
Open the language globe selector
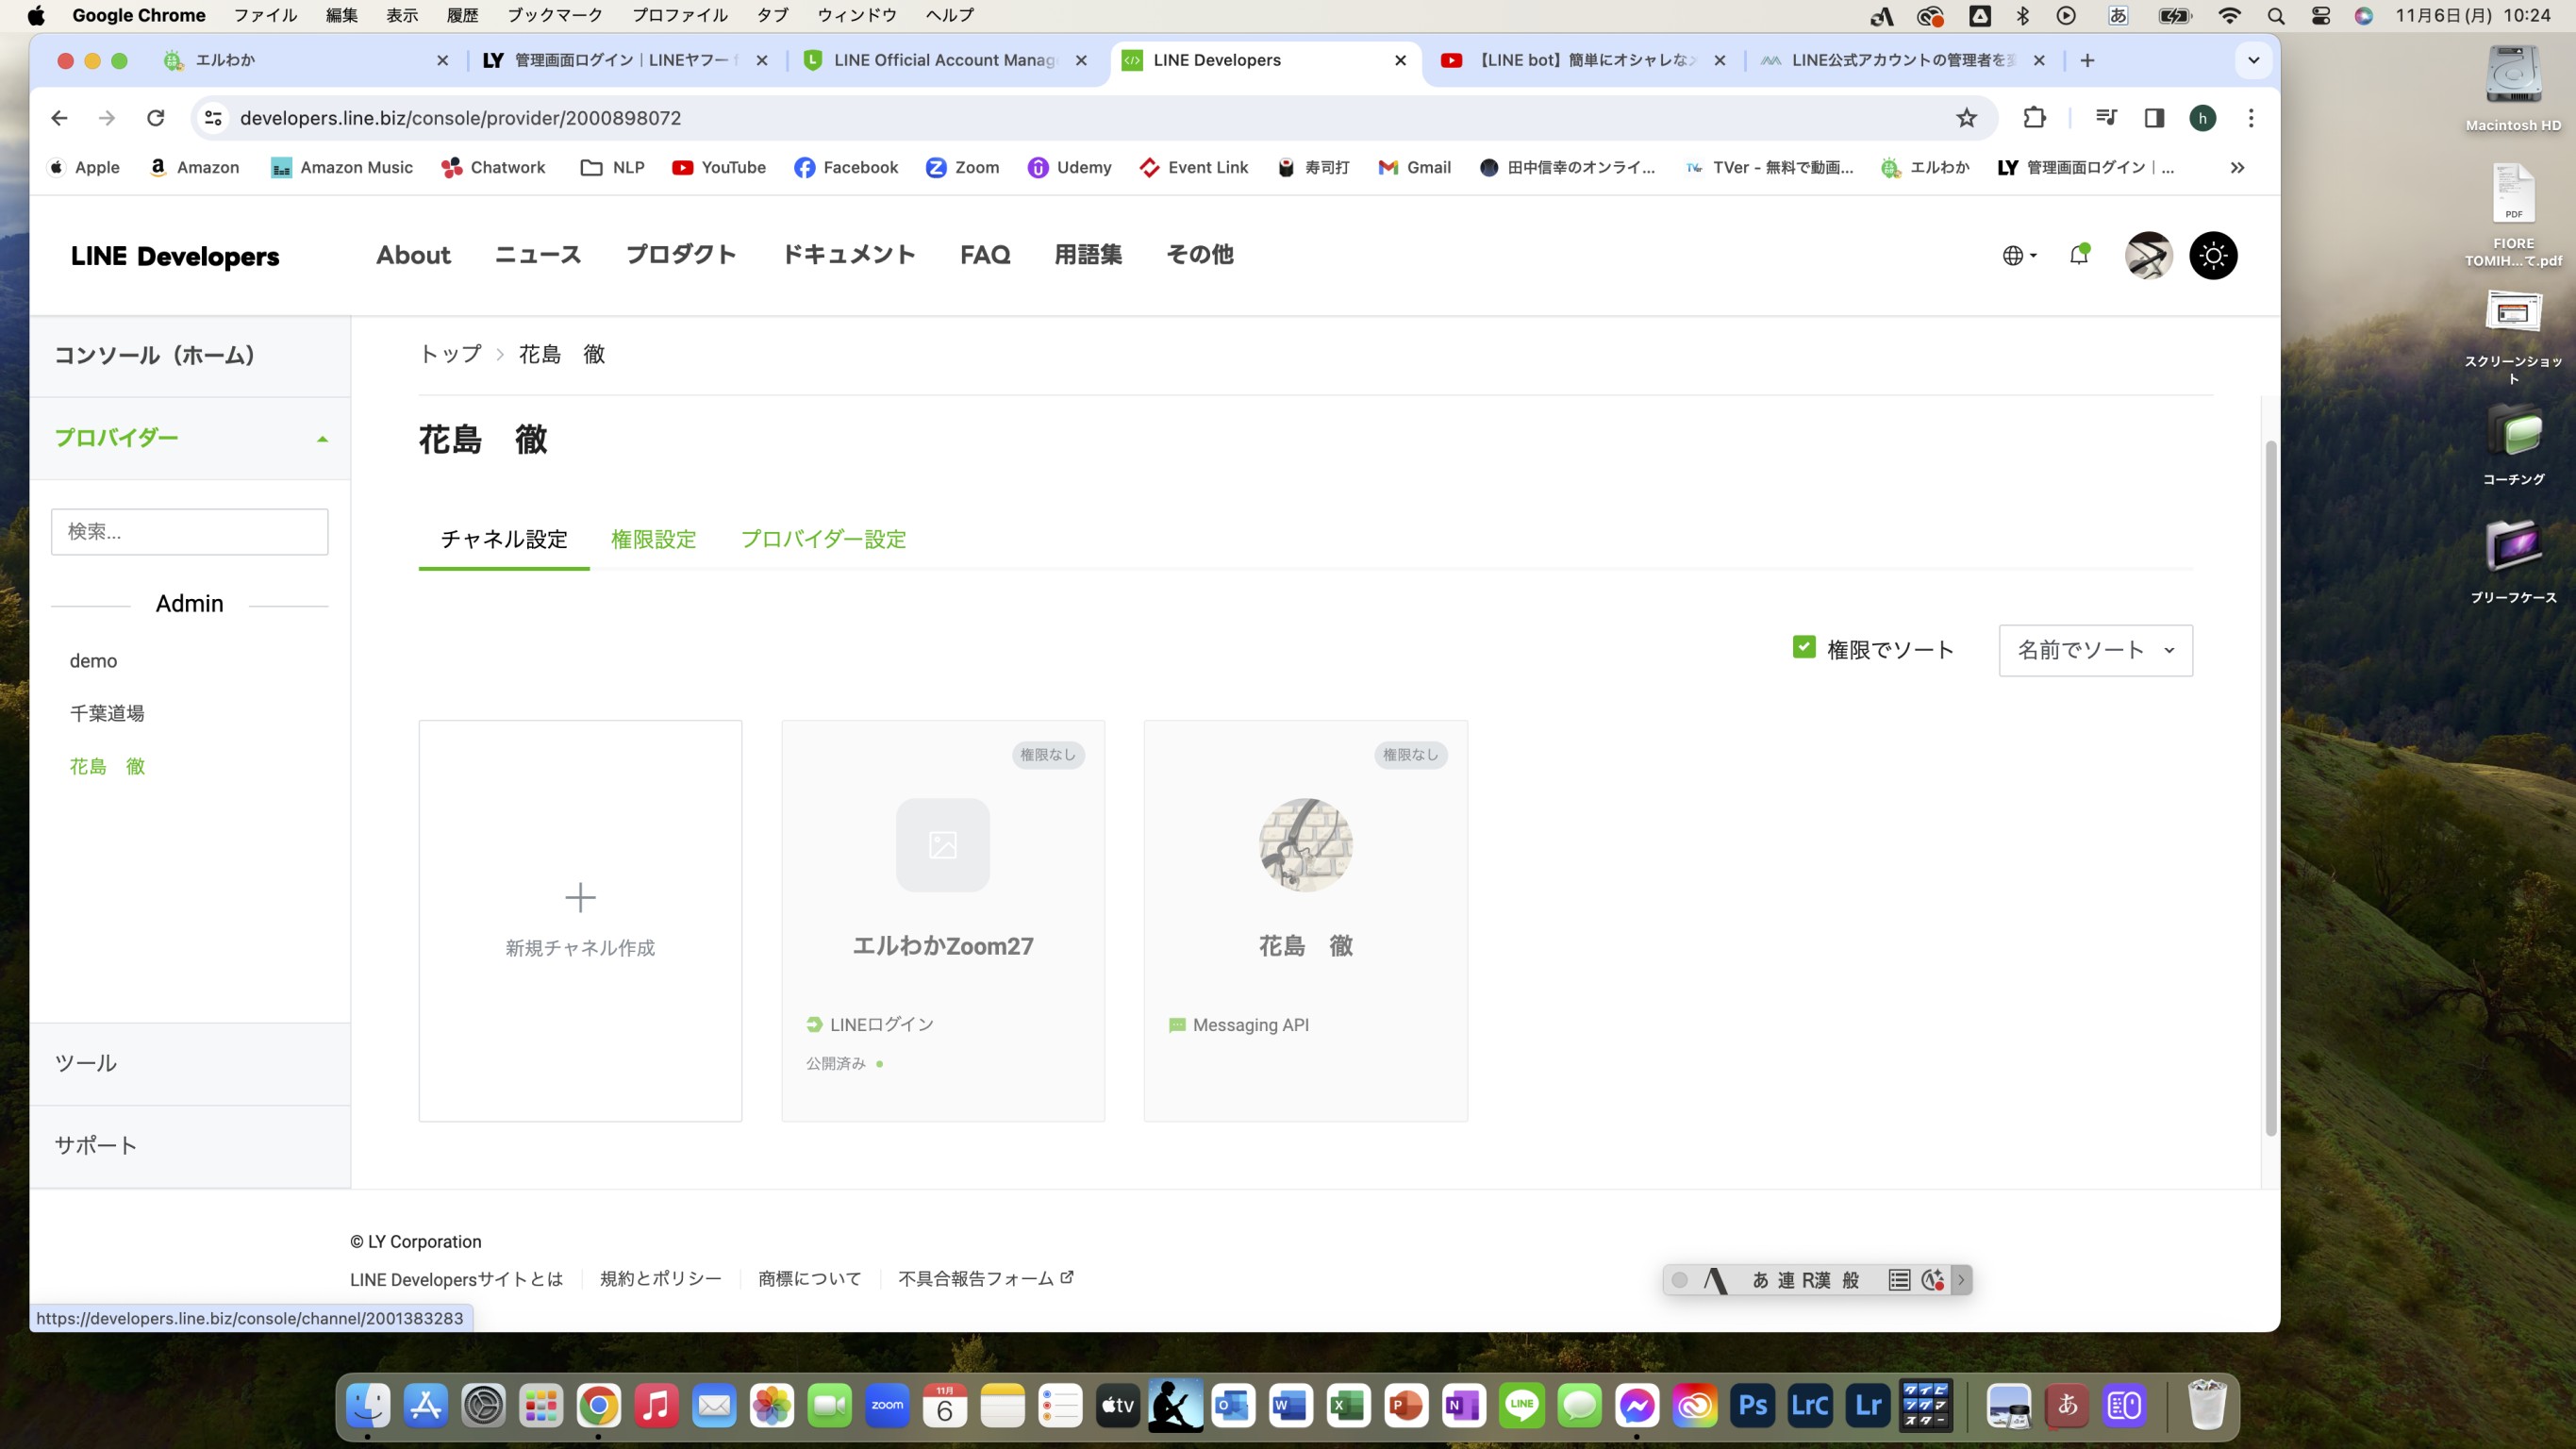[x=2019, y=255]
